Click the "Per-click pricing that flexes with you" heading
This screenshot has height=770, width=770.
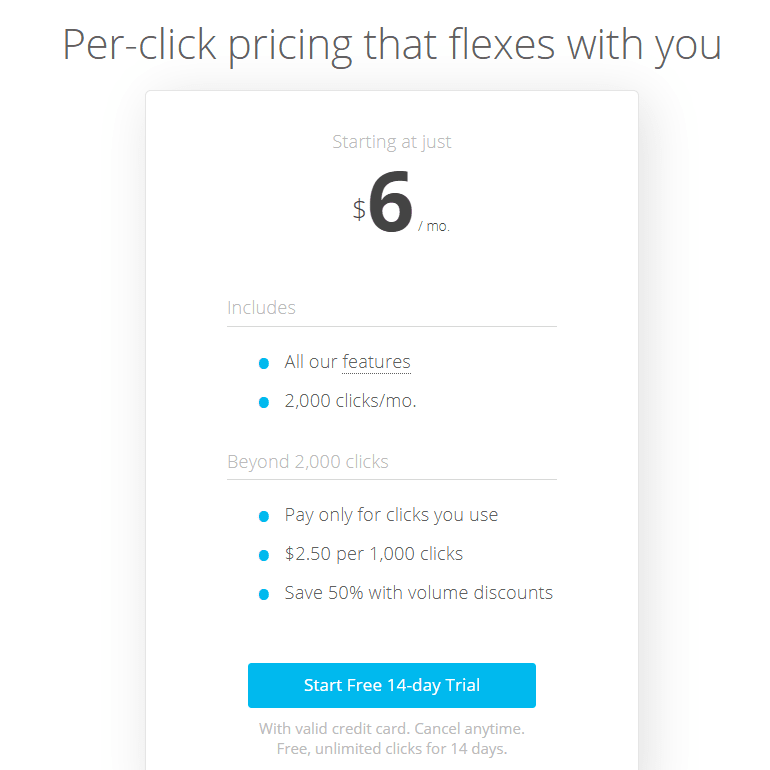click(x=392, y=45)
